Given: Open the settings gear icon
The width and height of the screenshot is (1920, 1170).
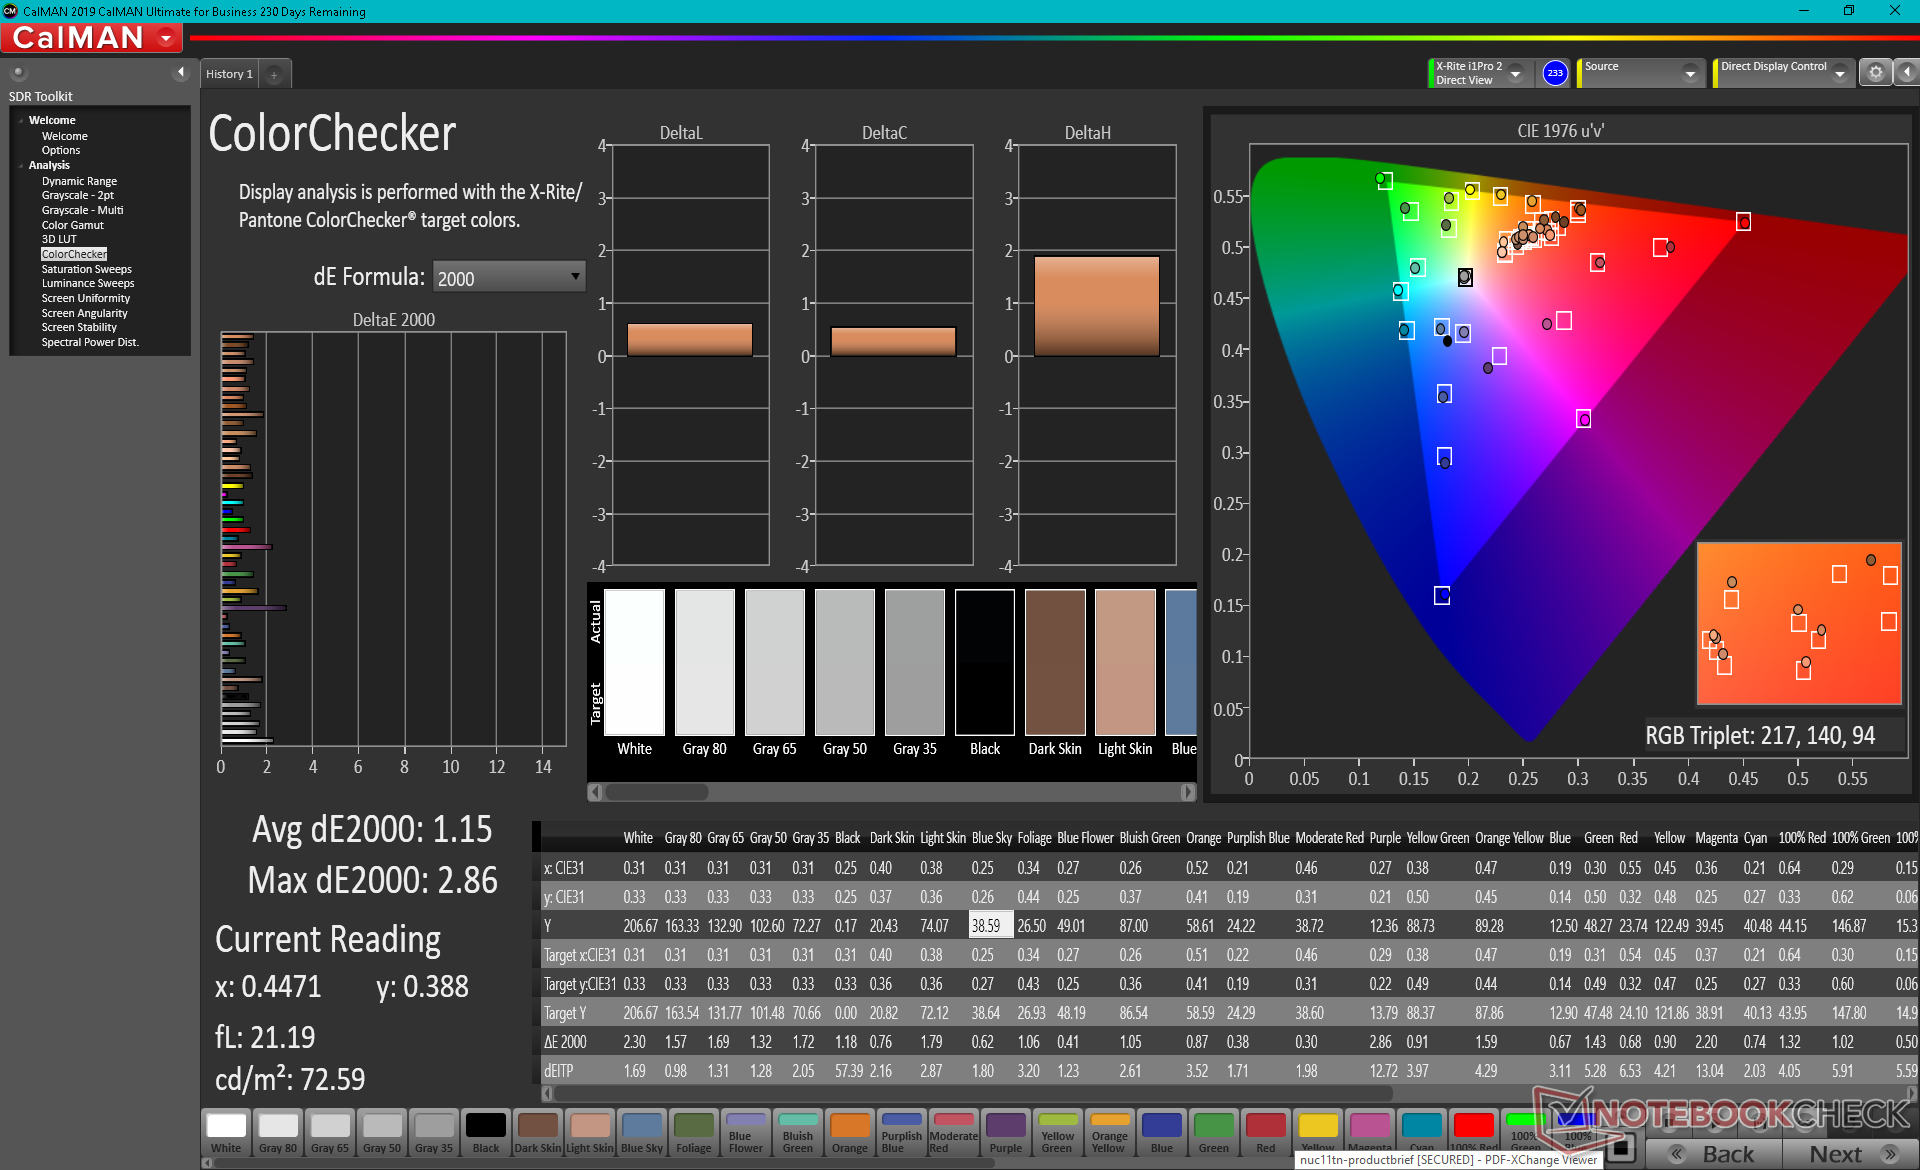Looking at the screenshot, I should (1875, 73).
